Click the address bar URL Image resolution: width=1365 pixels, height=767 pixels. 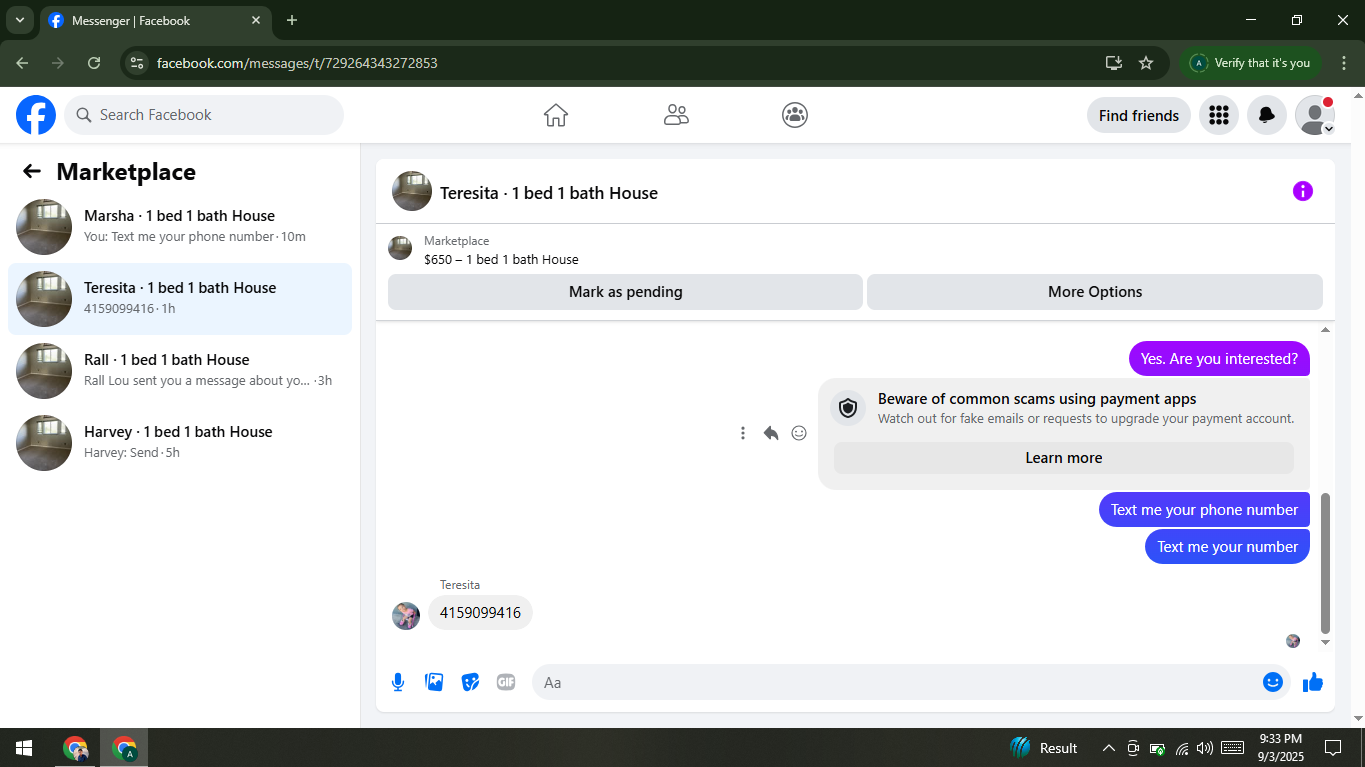pyautogui.click(x=297, y=63)
